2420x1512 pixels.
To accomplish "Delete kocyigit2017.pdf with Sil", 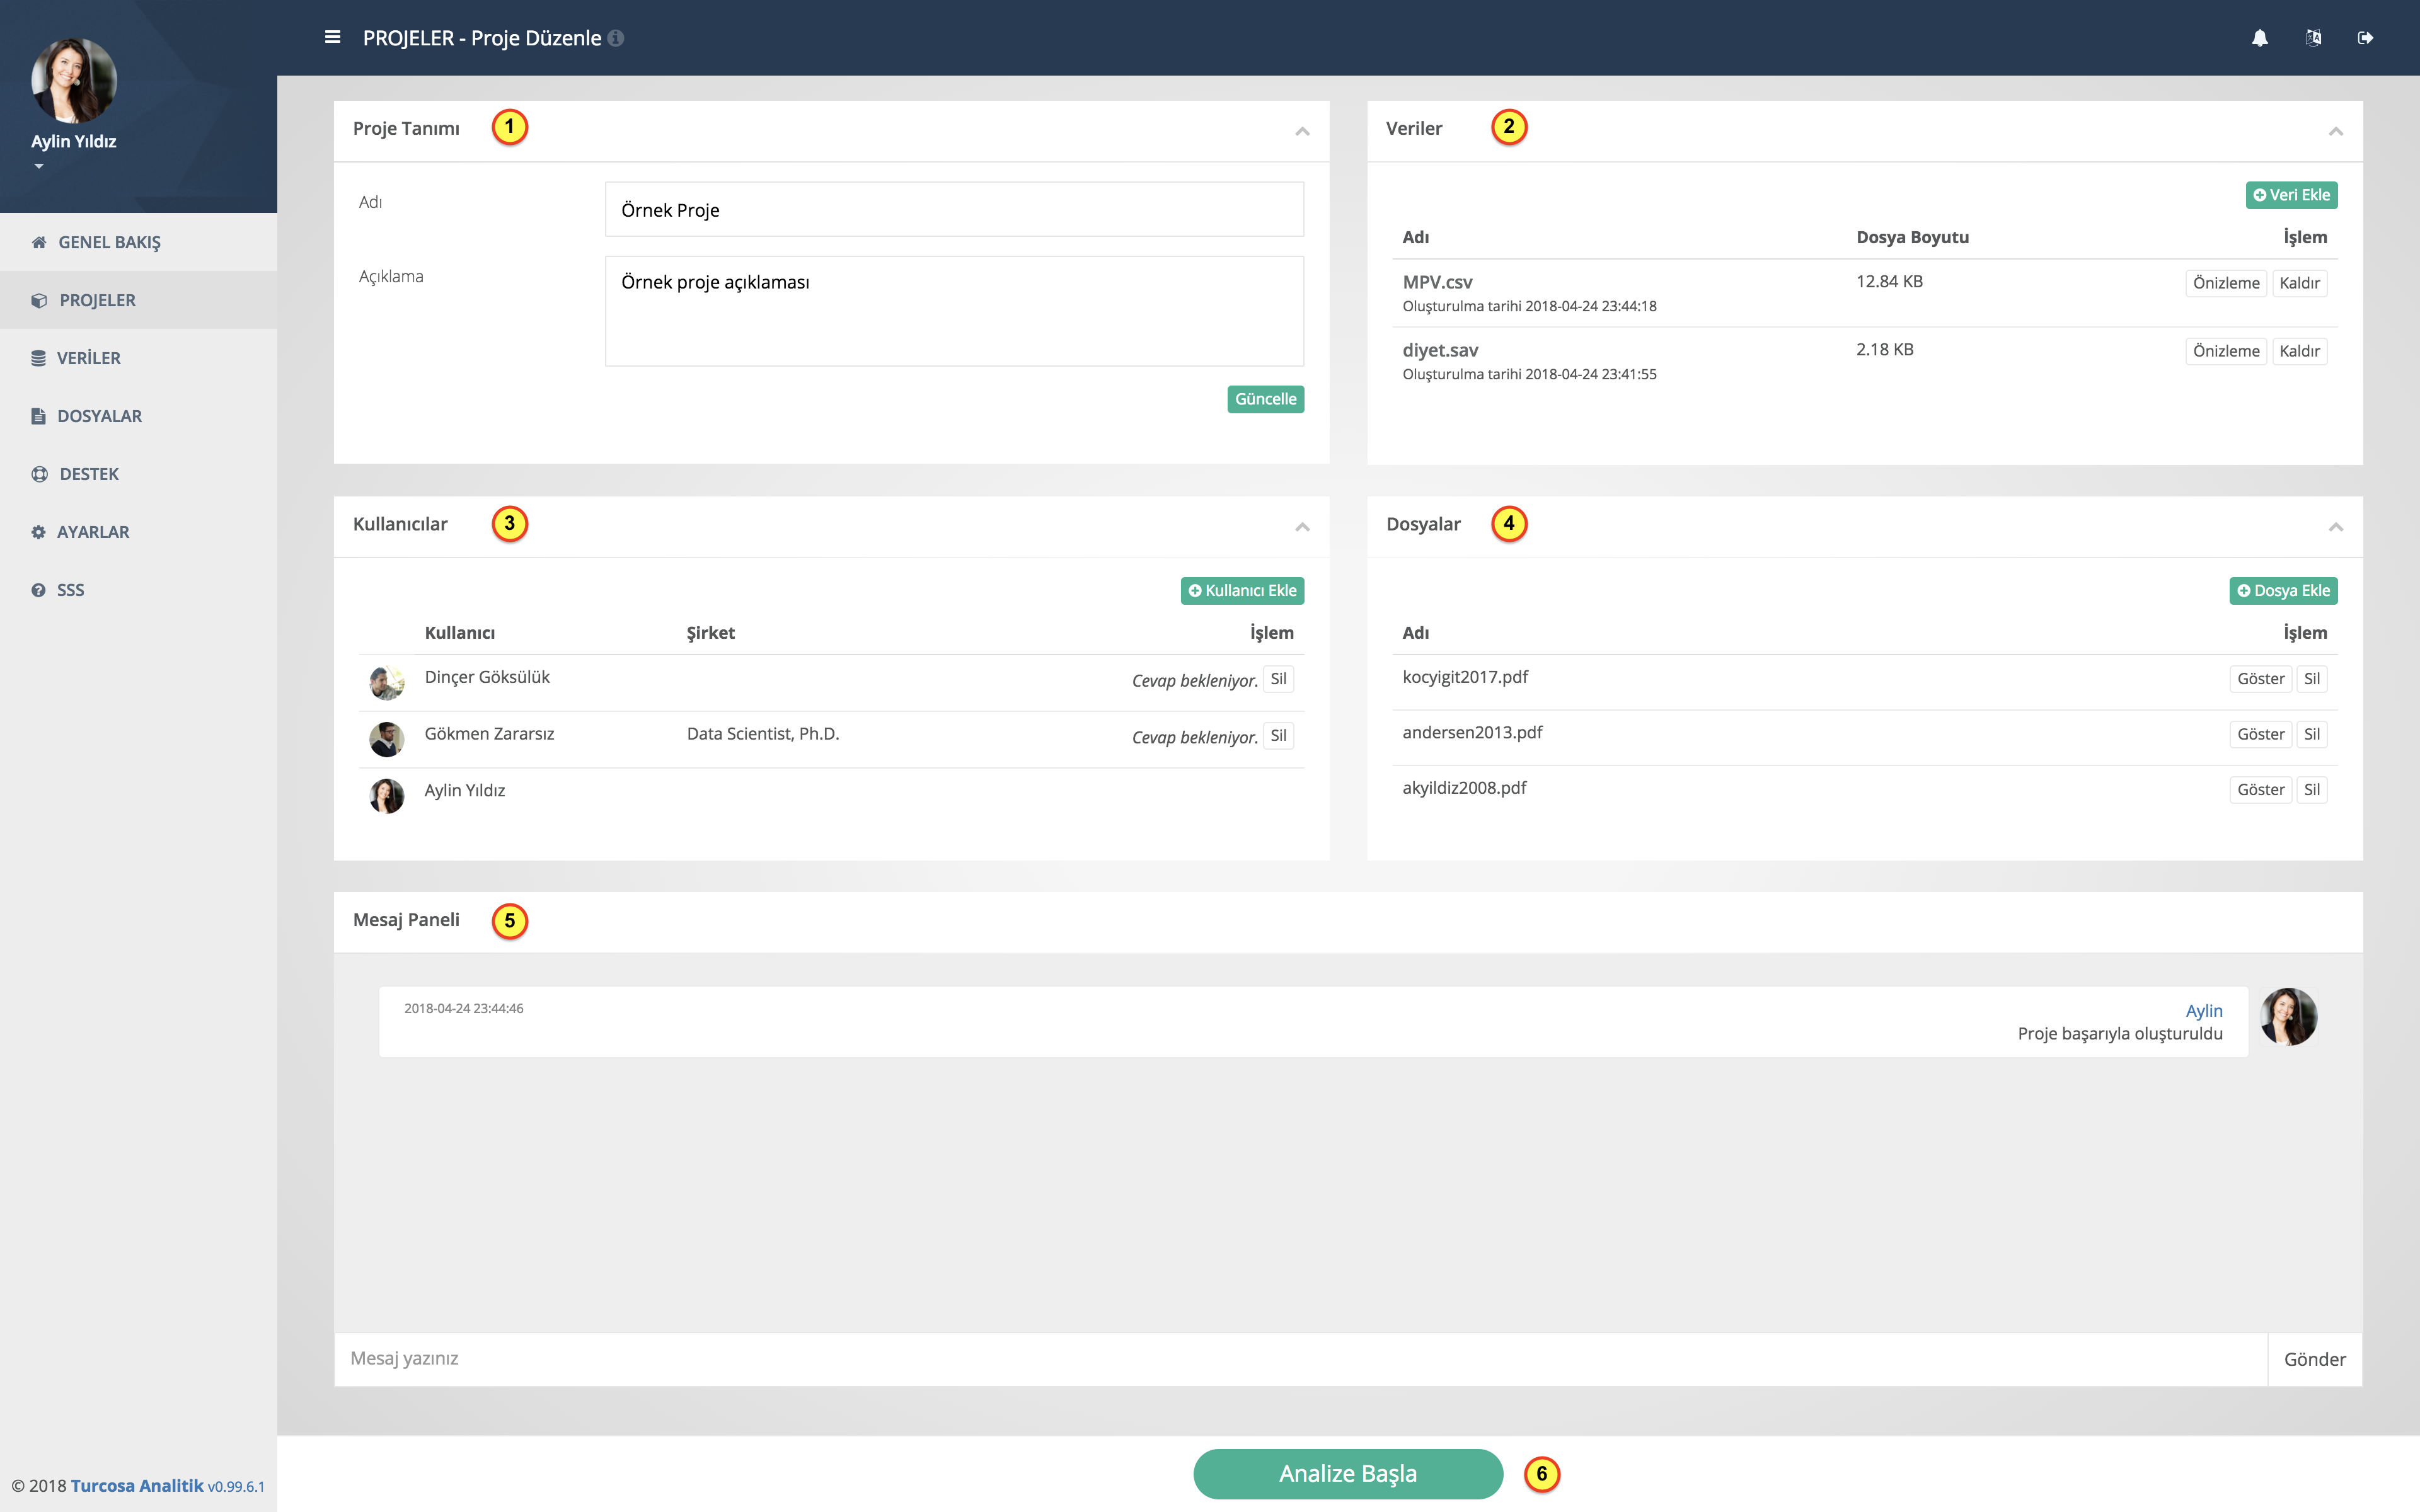I will click(2312, 679).
